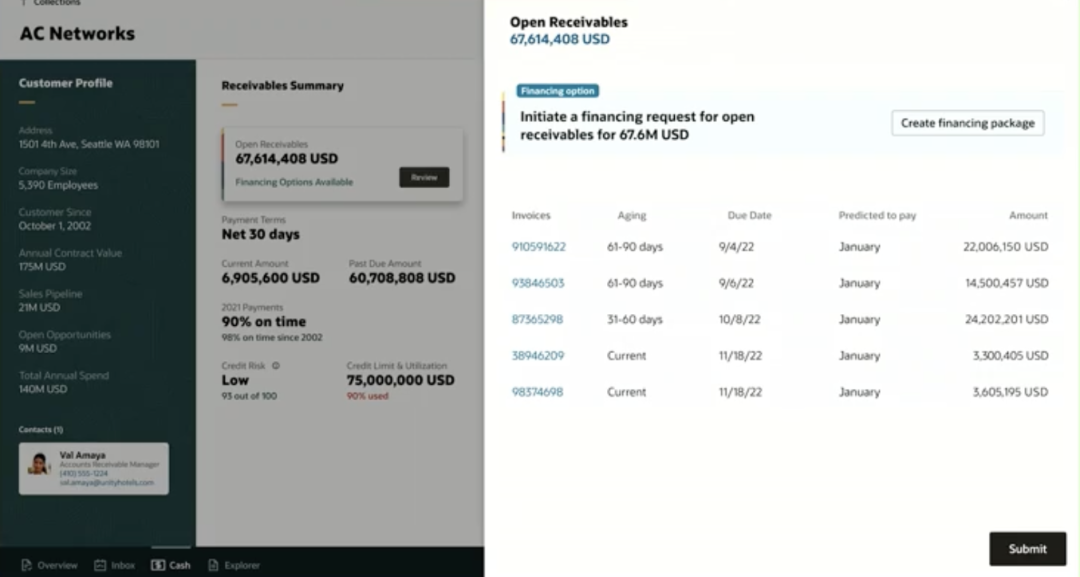This screenshot has width=1080, height=577.
Task: Click the Credit Risk info icon
Action: pos(276,366)
